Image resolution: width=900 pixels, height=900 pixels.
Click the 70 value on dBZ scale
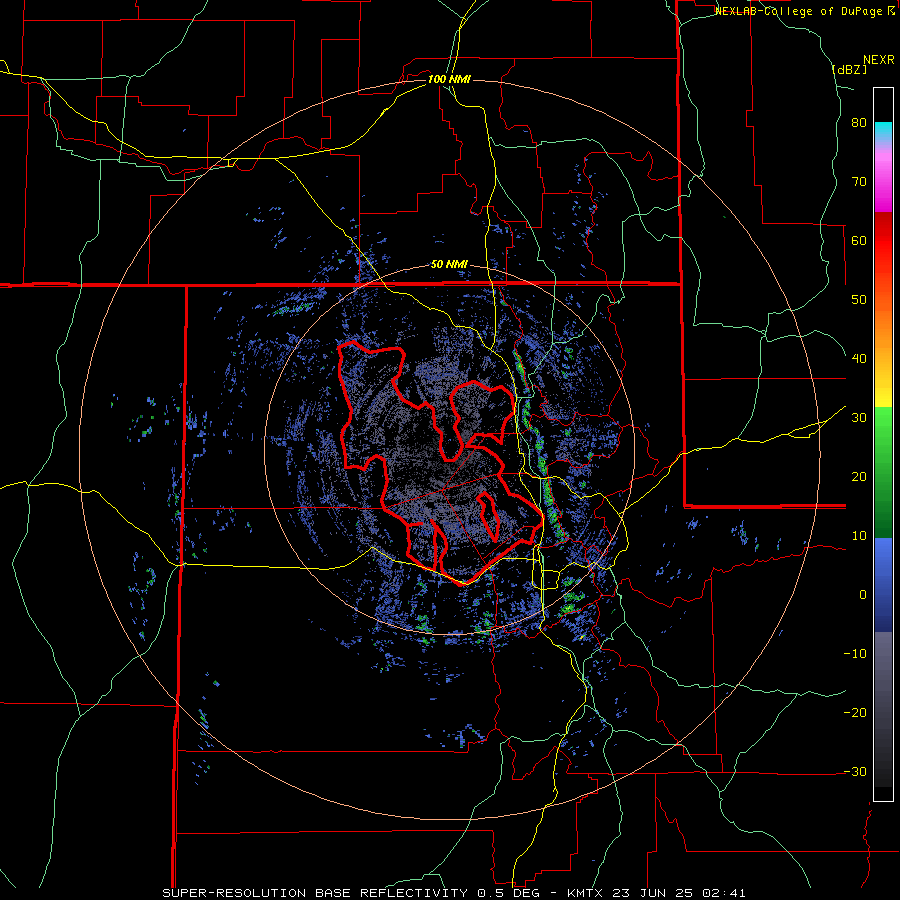click(859, 182)
